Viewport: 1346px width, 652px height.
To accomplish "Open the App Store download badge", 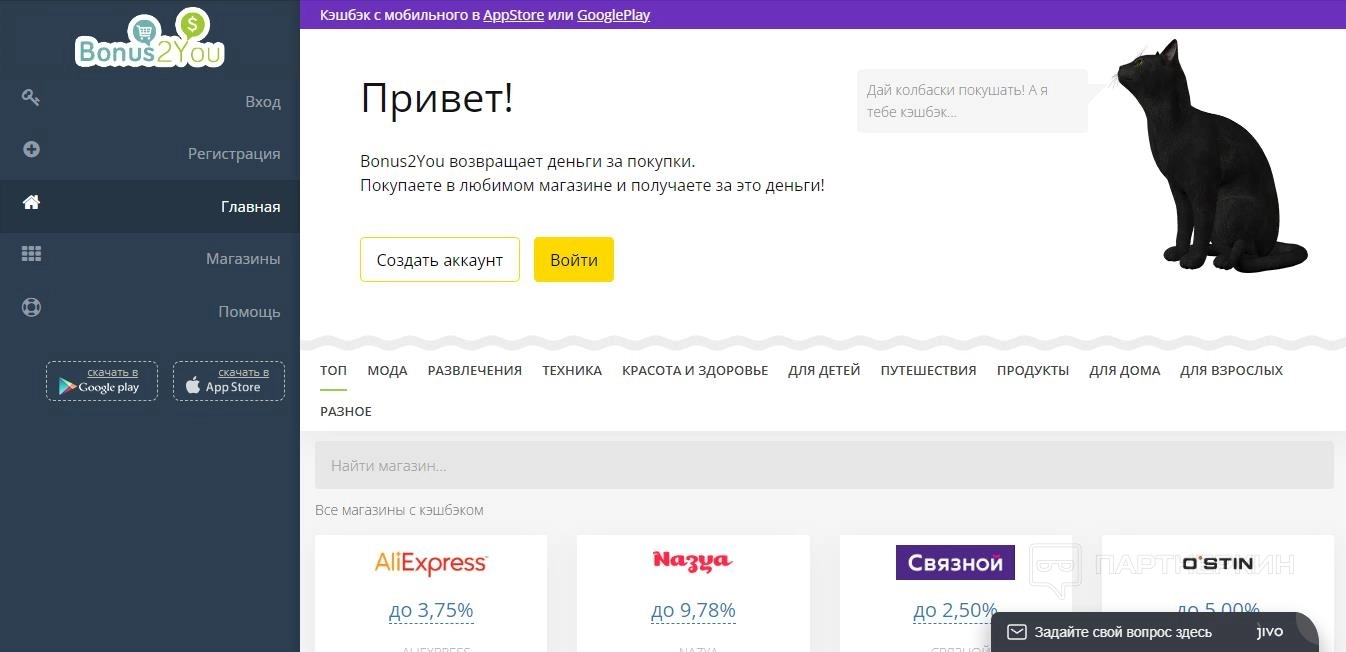I will click(x=229, y=381).
